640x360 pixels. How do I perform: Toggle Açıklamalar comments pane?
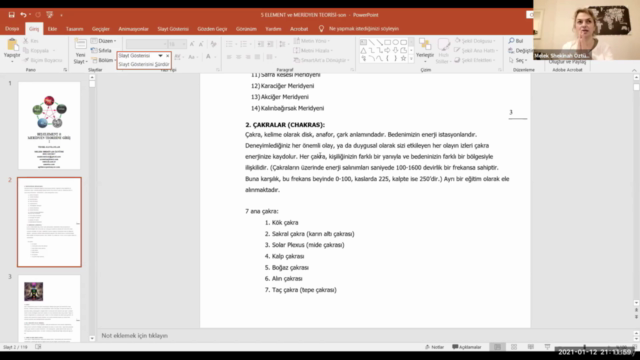[467, 347]
